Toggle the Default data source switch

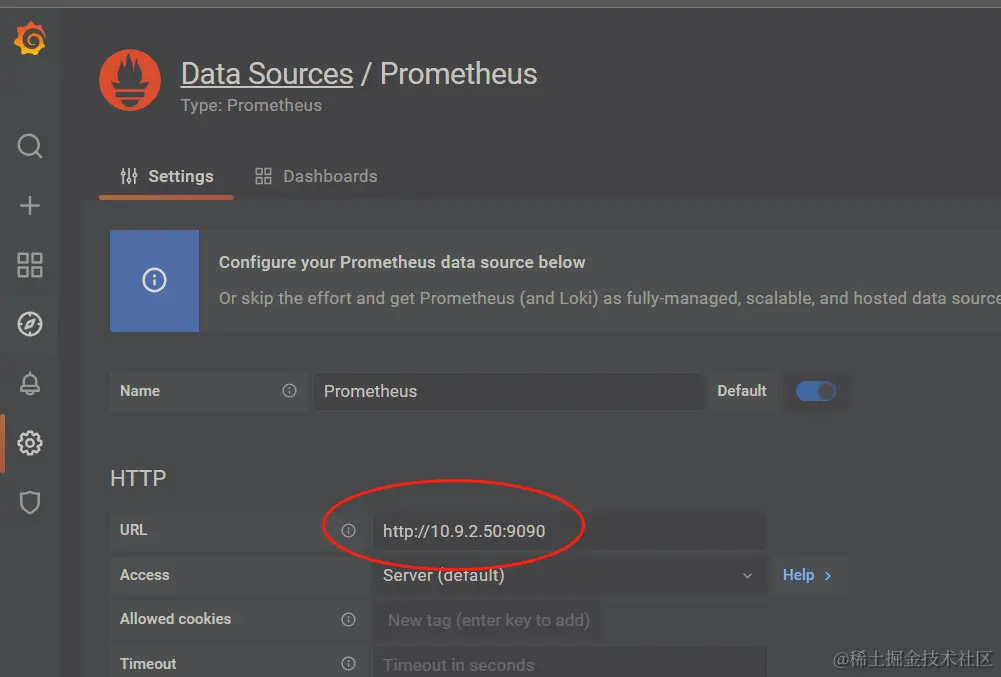point(815,391)
